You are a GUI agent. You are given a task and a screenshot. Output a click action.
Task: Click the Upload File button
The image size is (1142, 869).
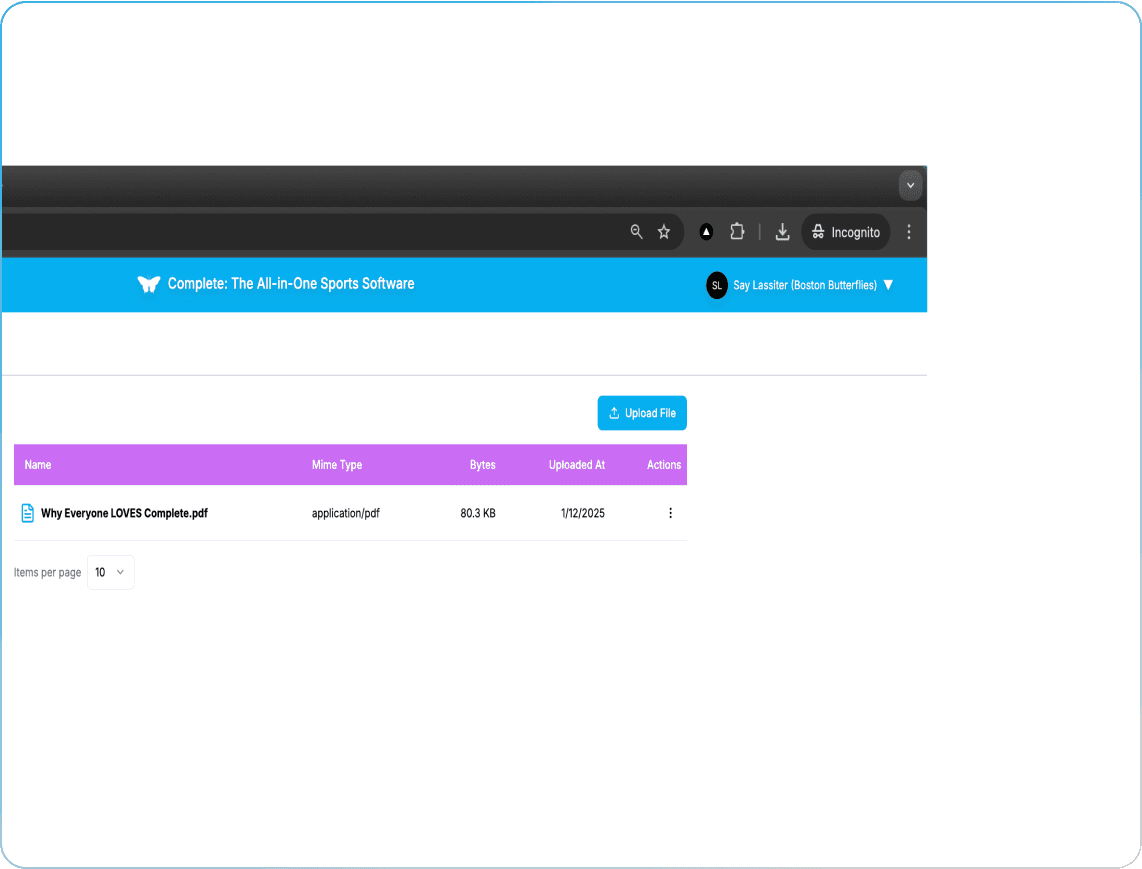(x=642, y=413)
